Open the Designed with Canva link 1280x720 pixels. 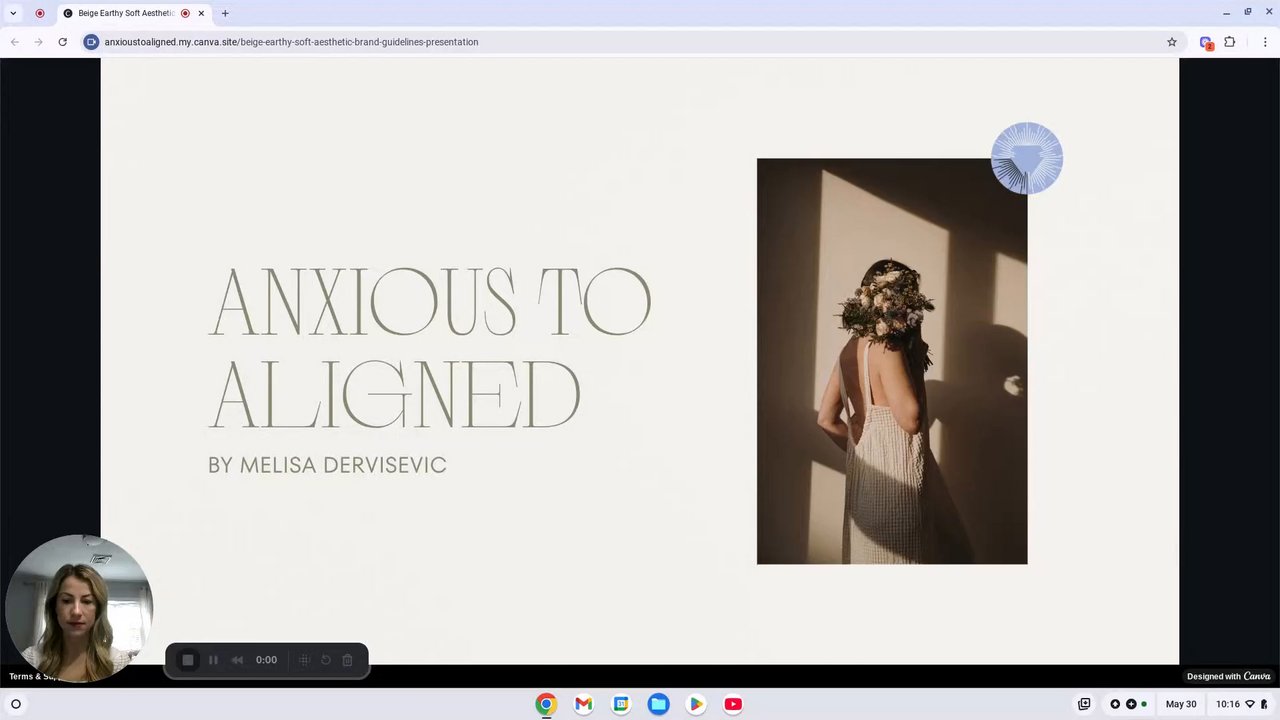click(x=1228, y=677)
